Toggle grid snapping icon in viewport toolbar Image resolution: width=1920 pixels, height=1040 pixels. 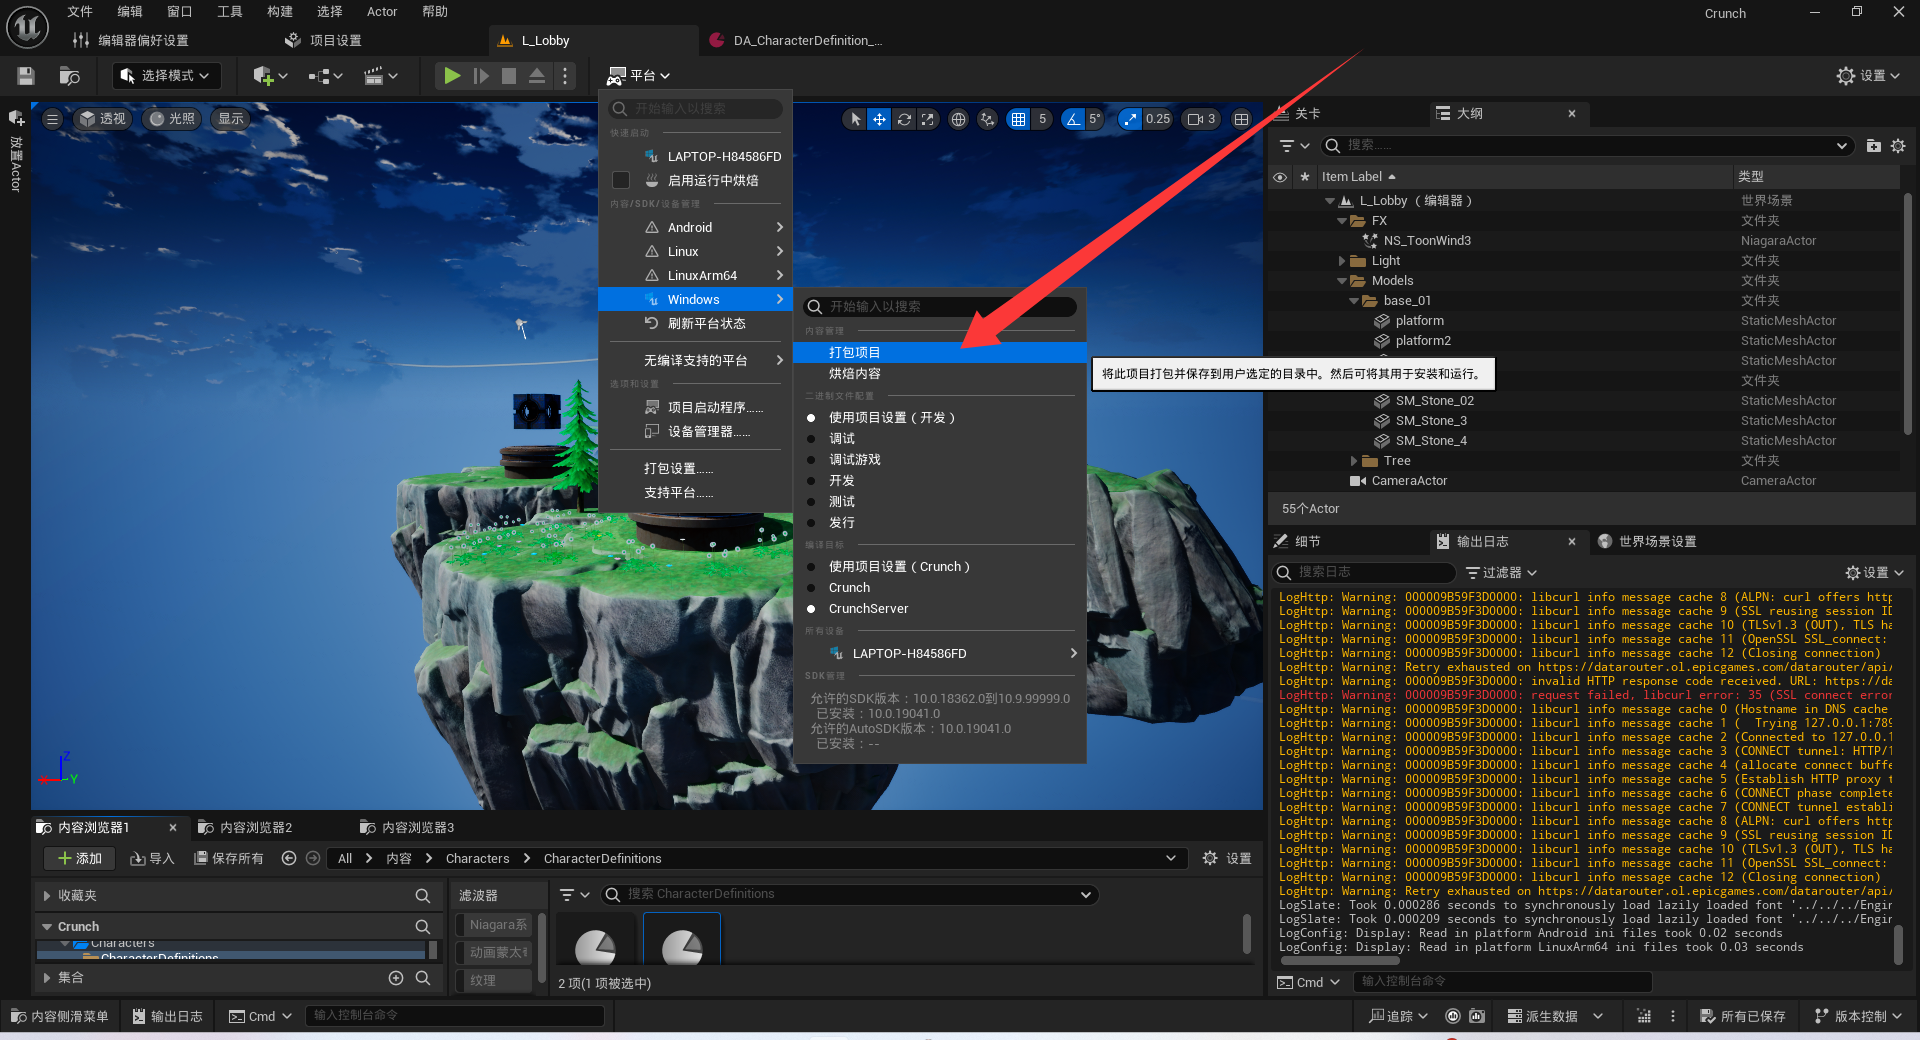click(1018, 119)
